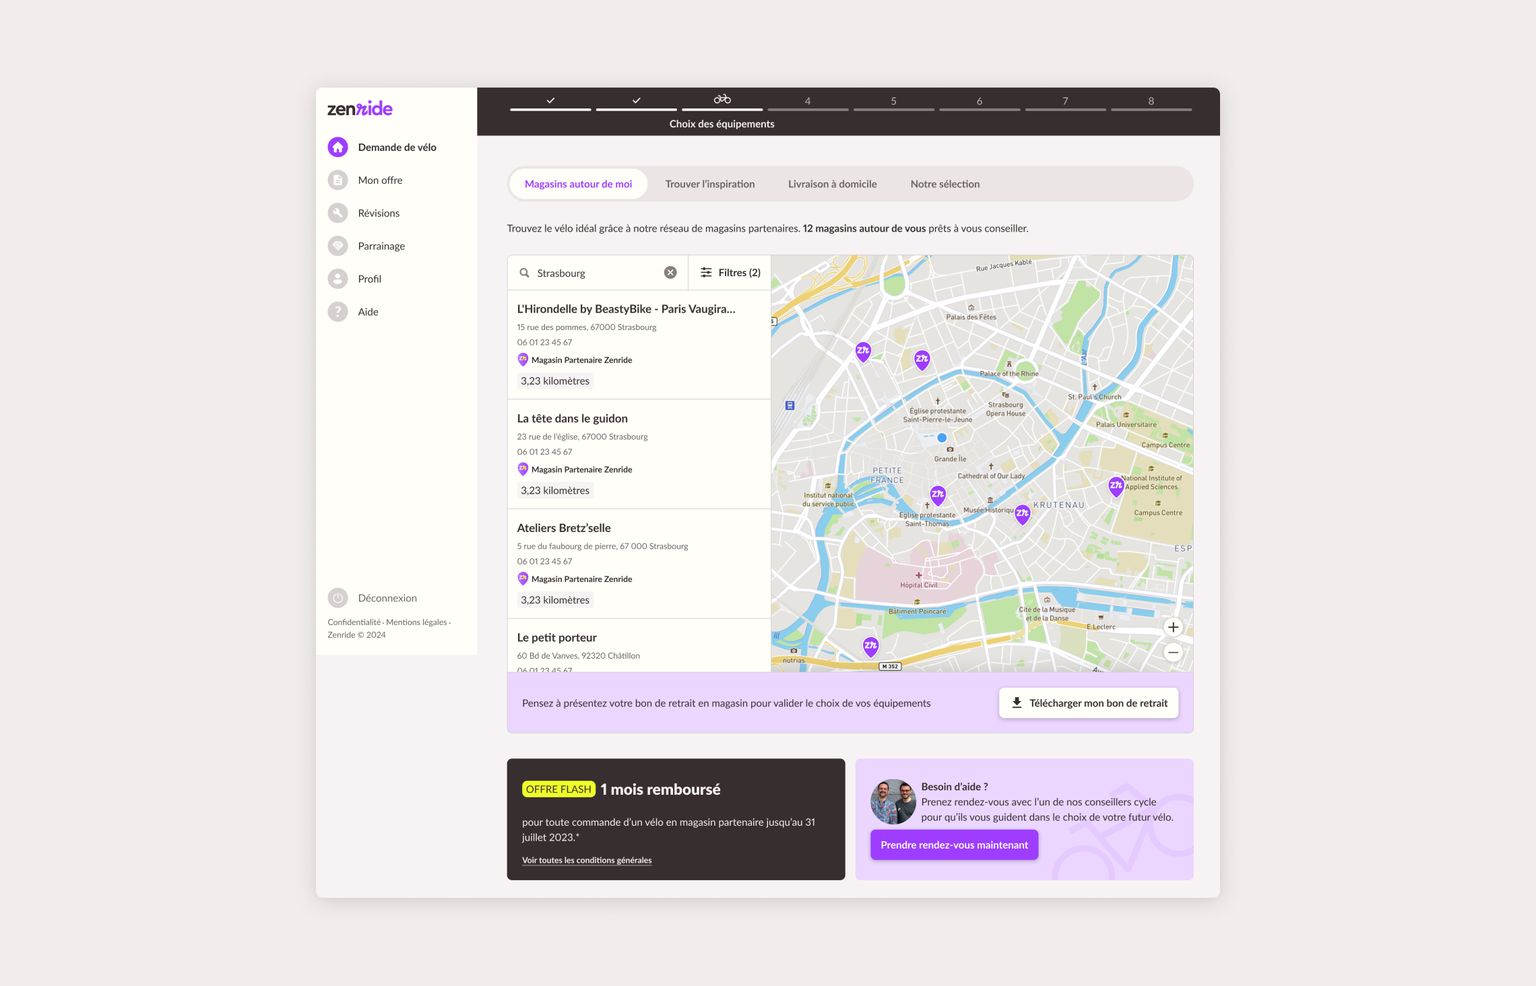Screen dimensions: 1536x986
Task: Click Parrainage label in sidebar
Action: pyautogui.click(x=382, y=246)
